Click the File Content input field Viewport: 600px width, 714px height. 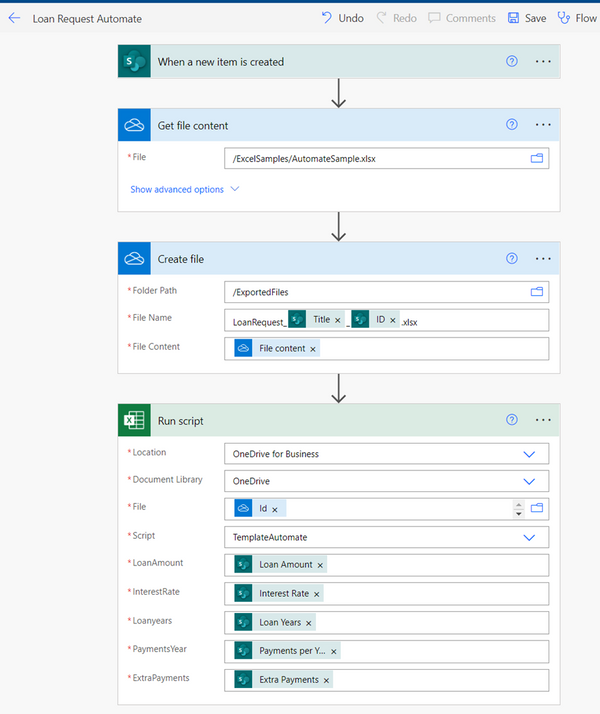(386, 349)
